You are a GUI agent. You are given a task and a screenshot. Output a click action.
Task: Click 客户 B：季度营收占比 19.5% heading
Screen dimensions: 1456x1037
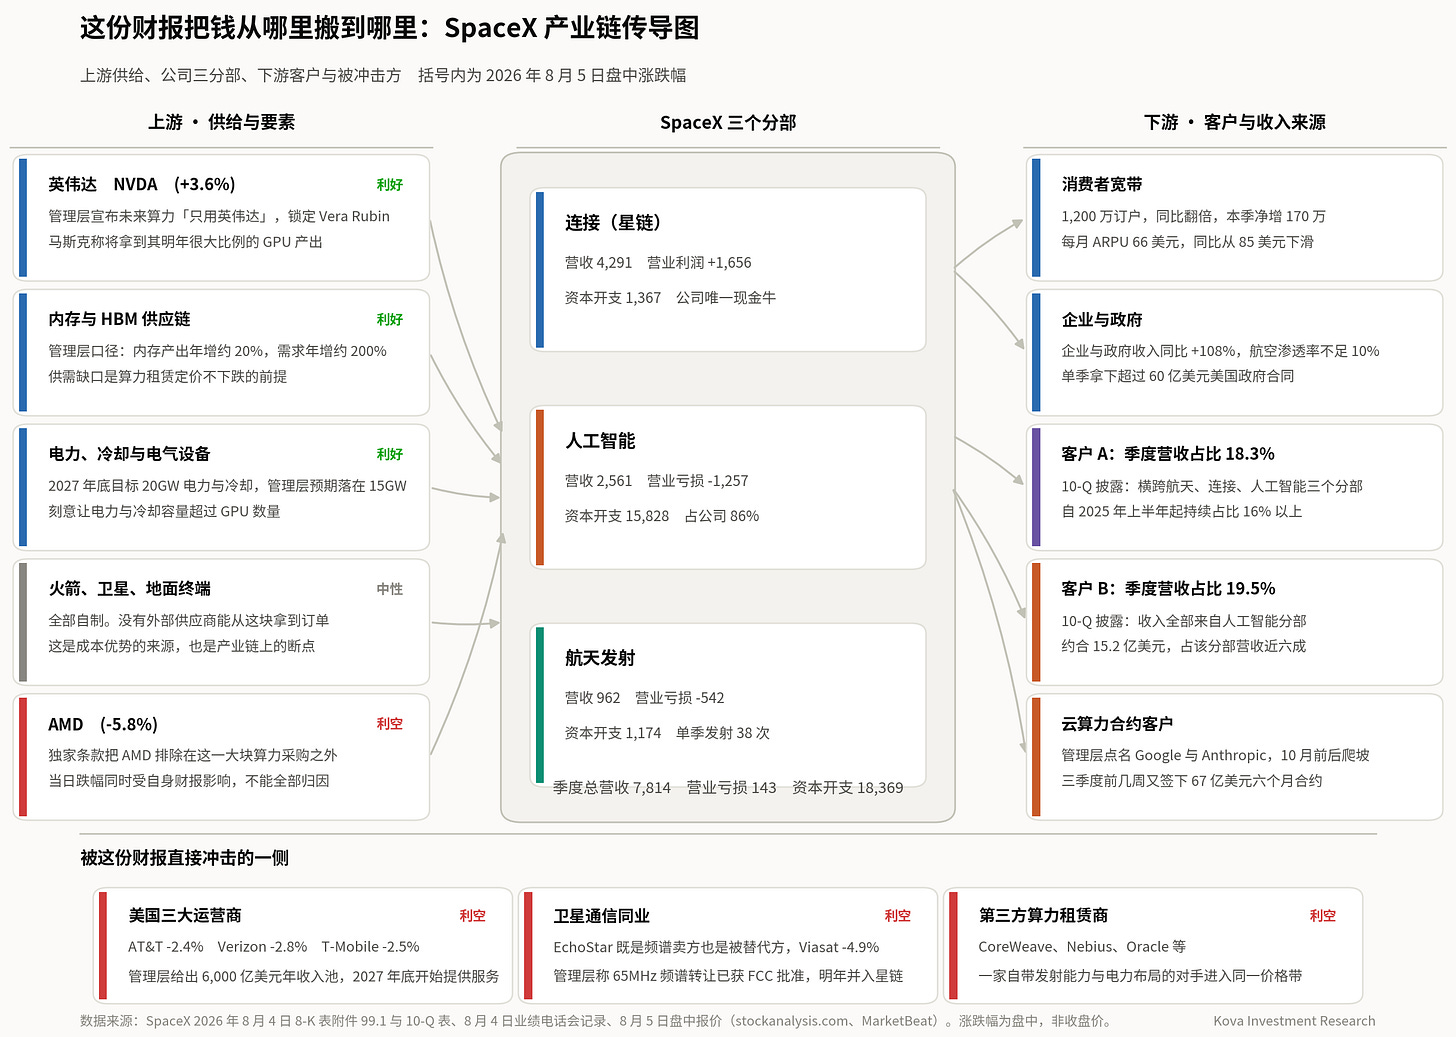coord(1168,589)
